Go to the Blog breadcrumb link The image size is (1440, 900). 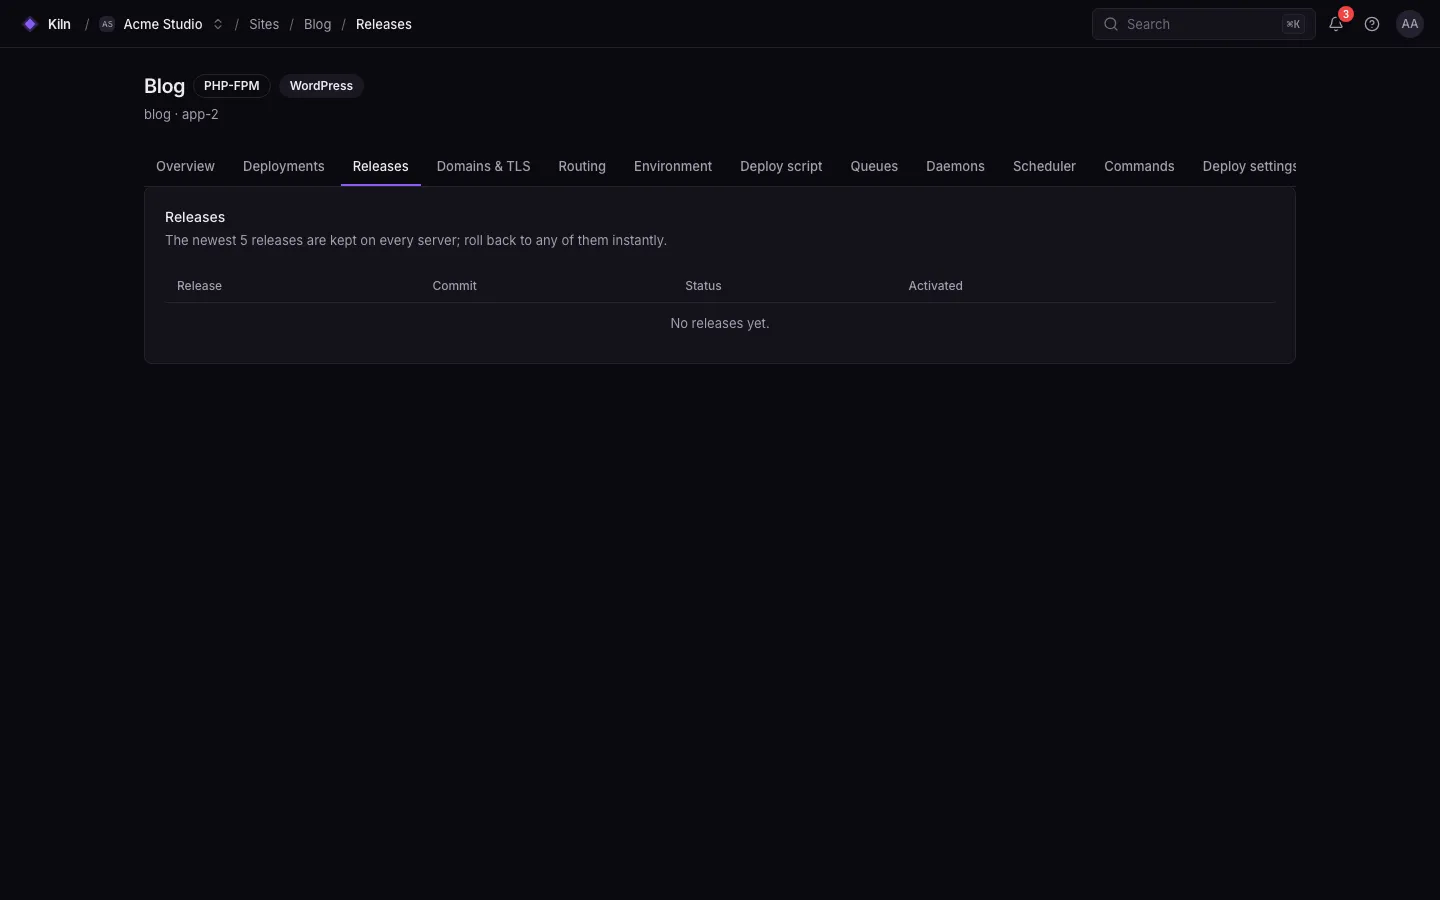click(317, 24)
